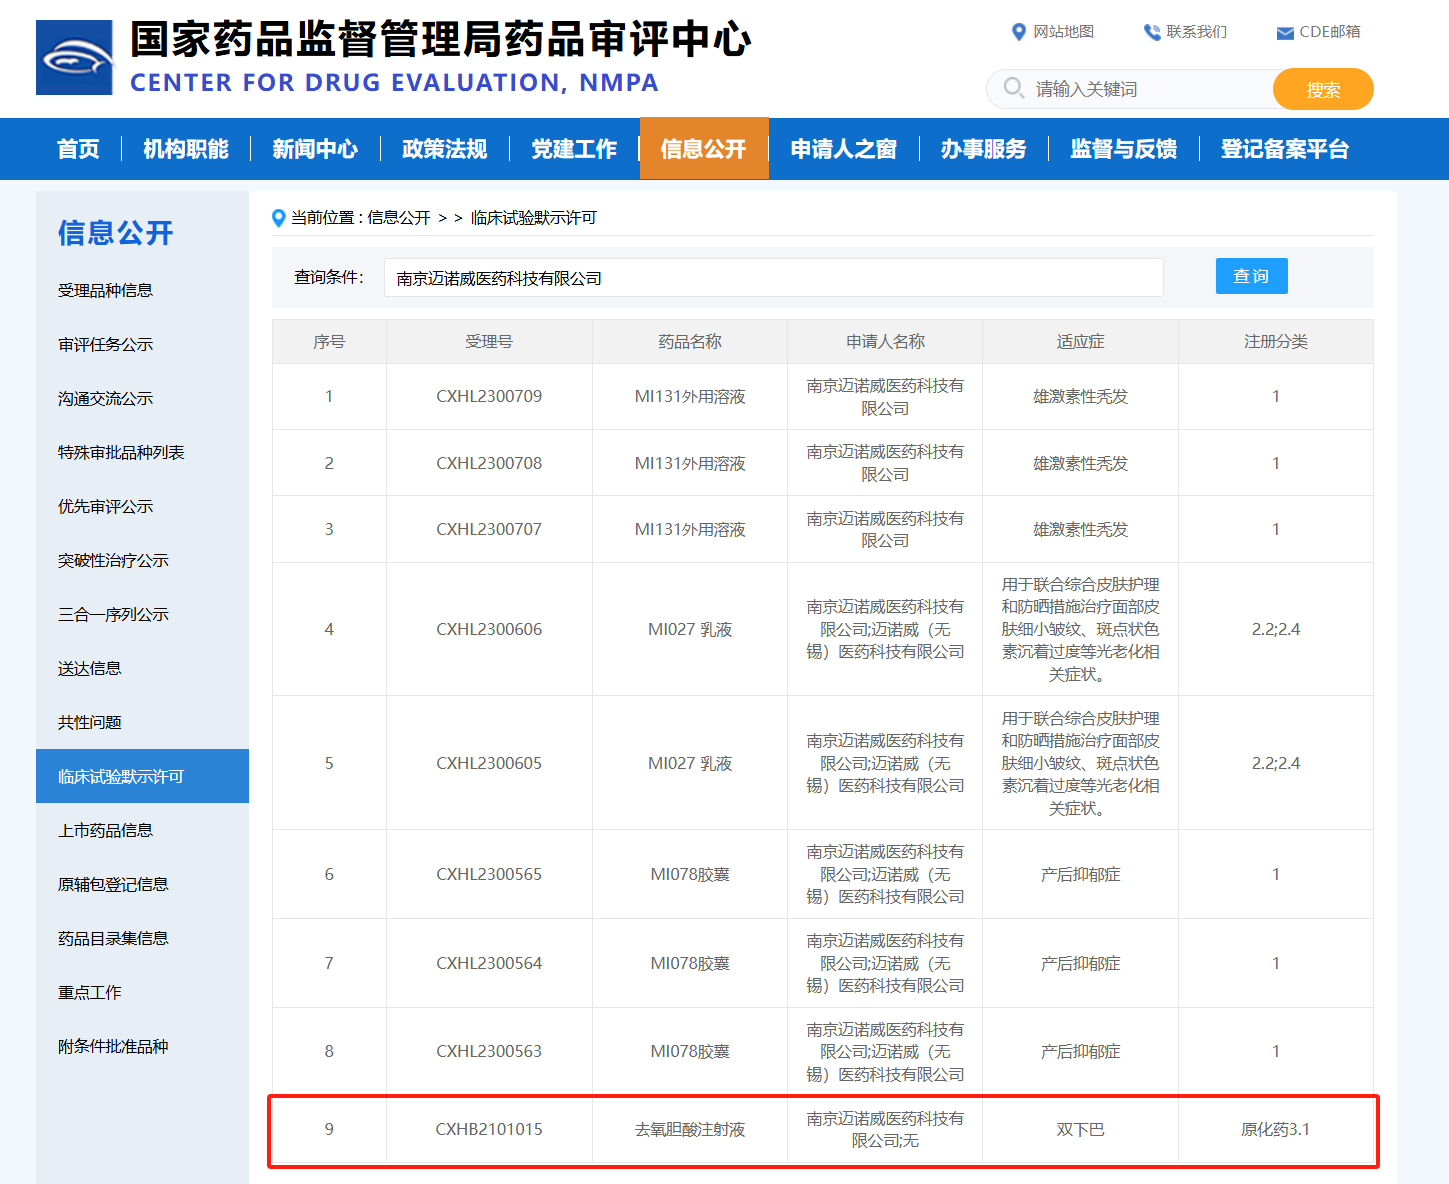Open the 申请人之窗 menu item
This screenshot has height=1184, width=1449.
[x=843, y=149]
